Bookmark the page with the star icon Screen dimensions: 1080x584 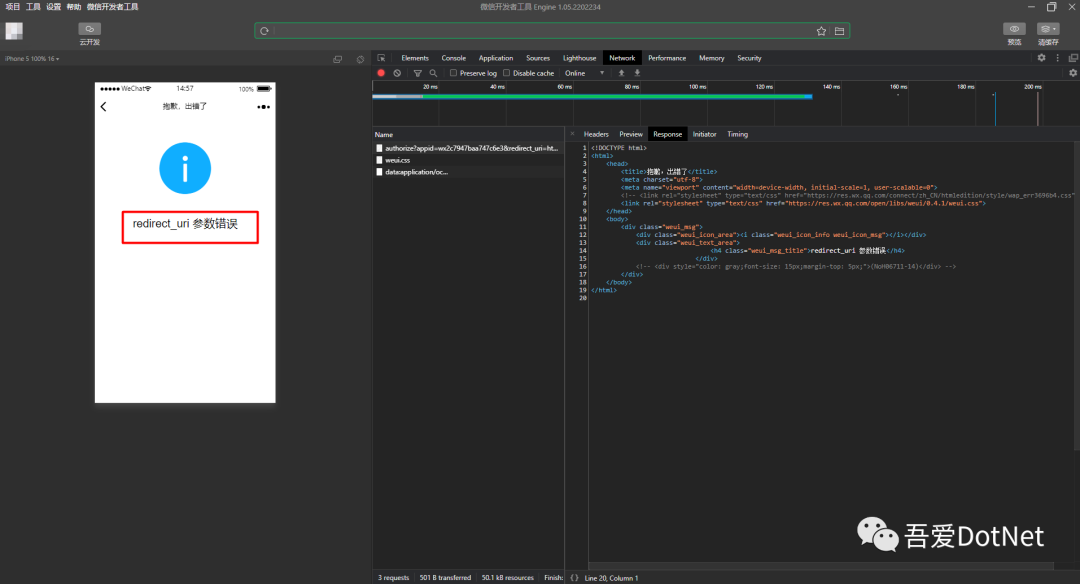pyautogui.click(x=821, y=31)
